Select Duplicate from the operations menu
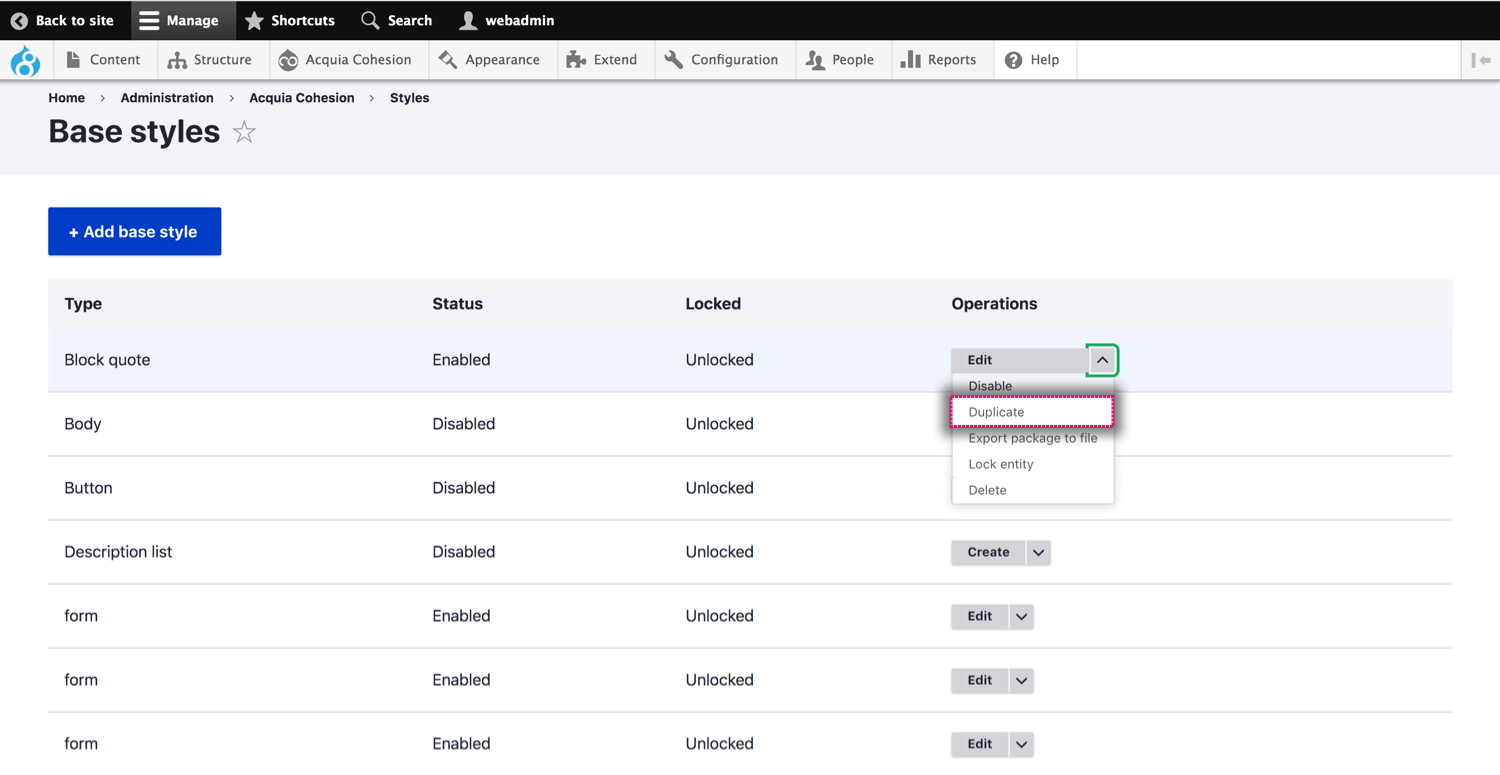This screenshot has height=775, width=1500. 1032,412
